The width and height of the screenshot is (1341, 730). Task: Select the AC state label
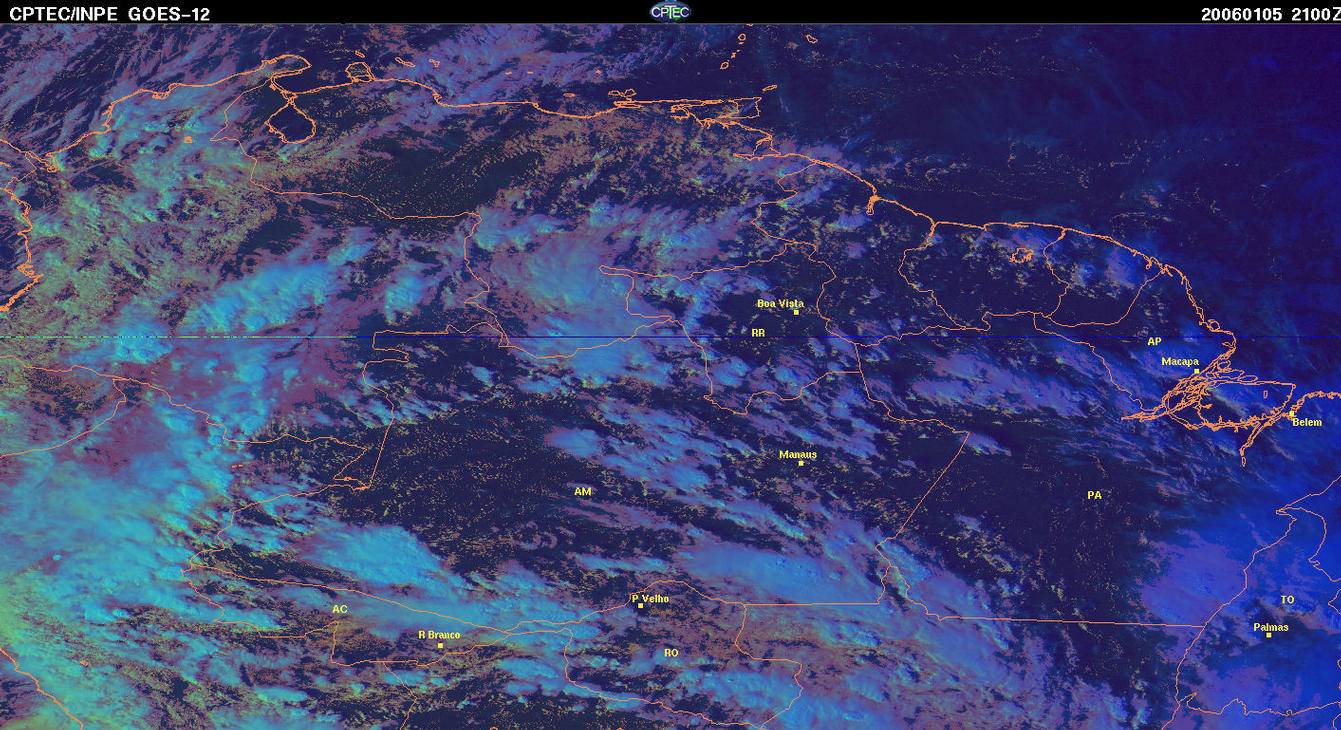[340, 609]
